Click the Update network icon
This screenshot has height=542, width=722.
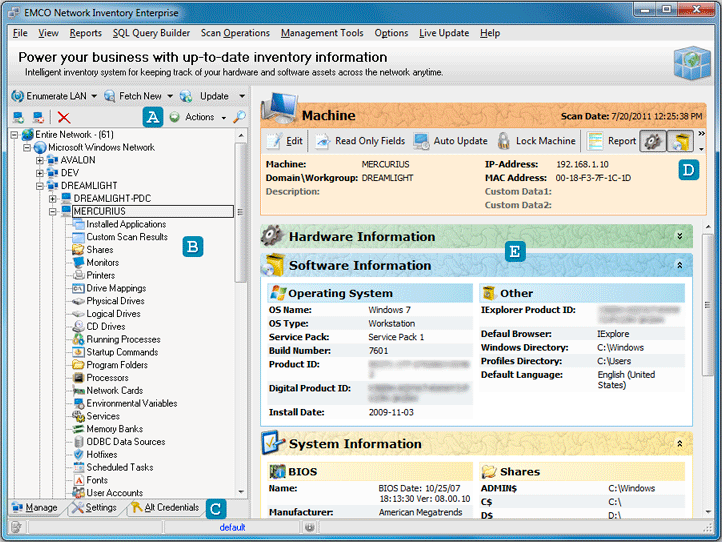(186, 96)
